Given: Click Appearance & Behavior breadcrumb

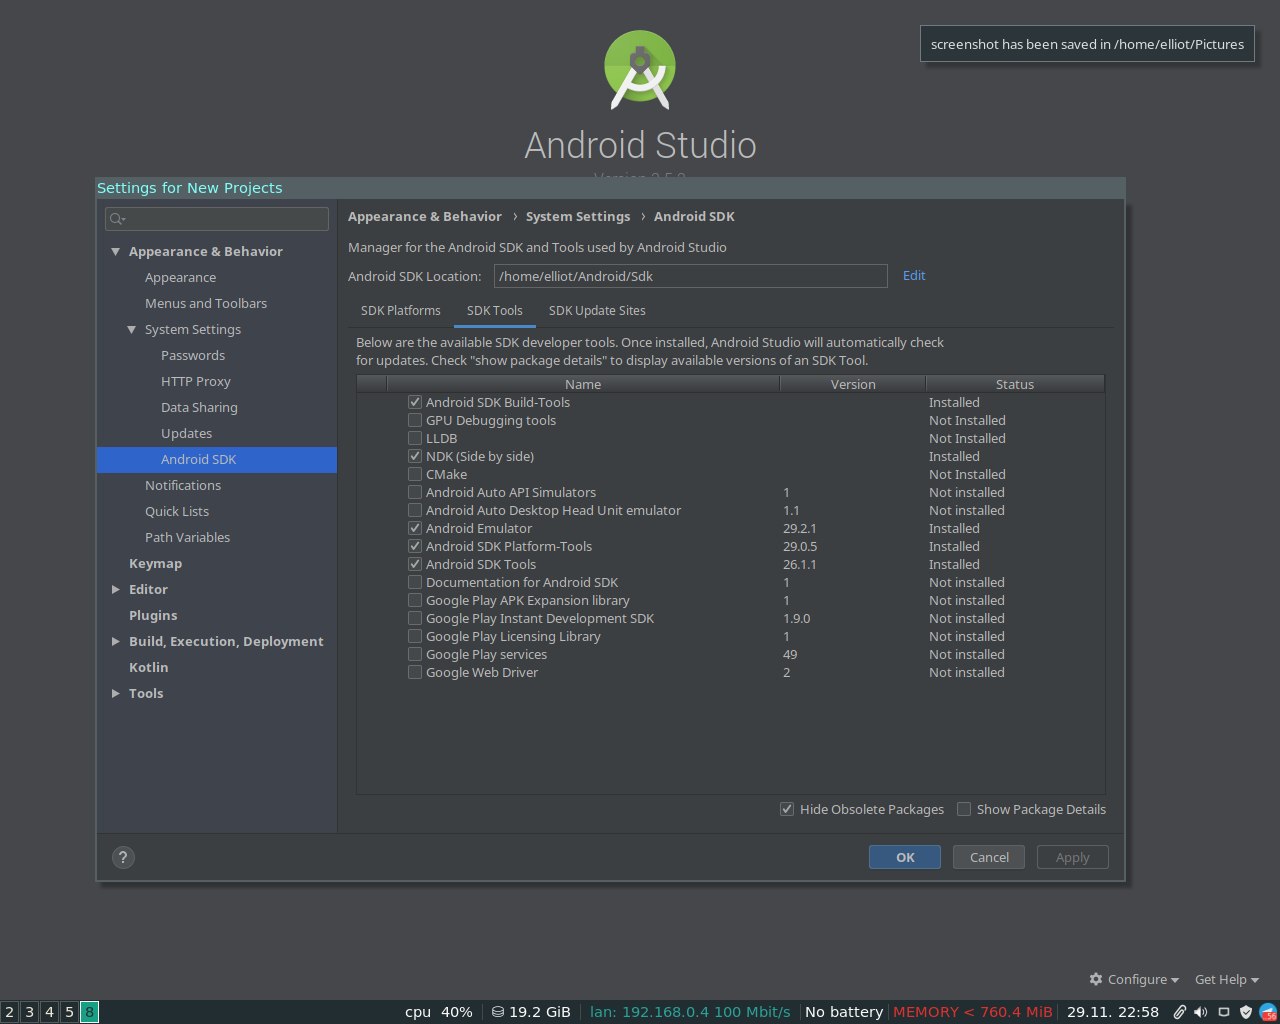Looking at the screenshot, I should point(425,216).
